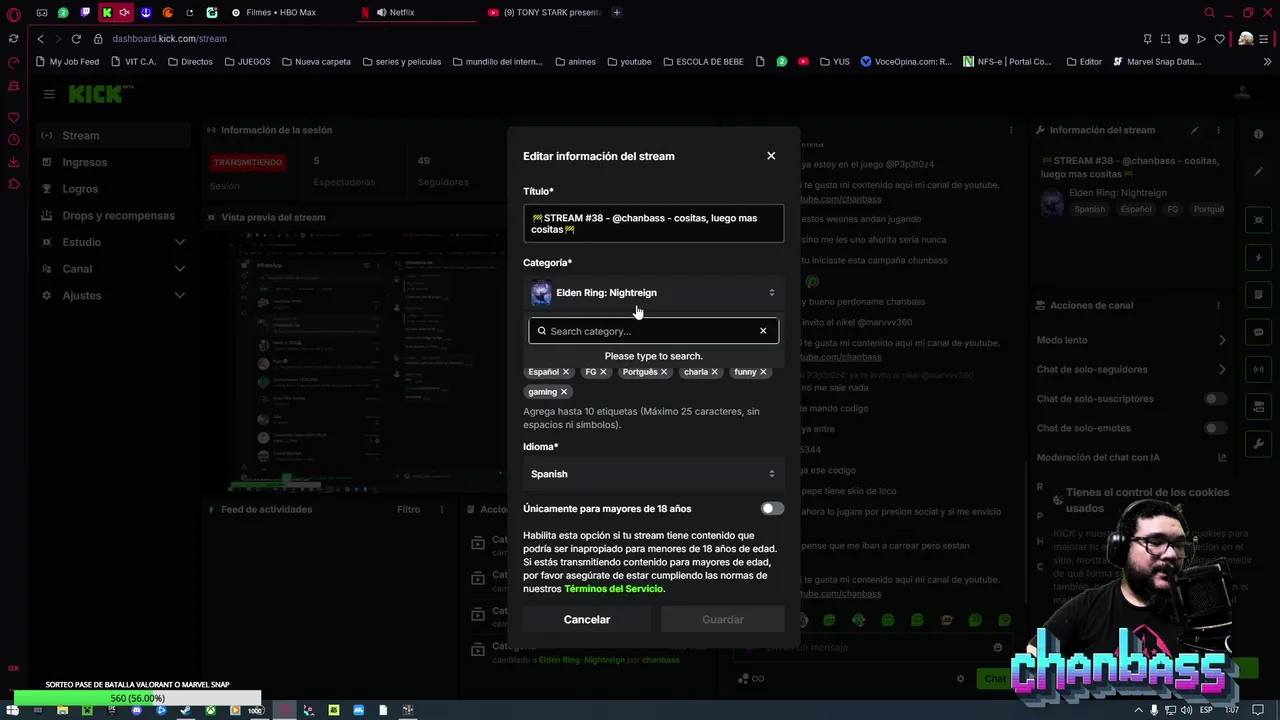Click the green Chat send button
The height and width of the screenshot is (720, 1280).
tap(995, 679)
